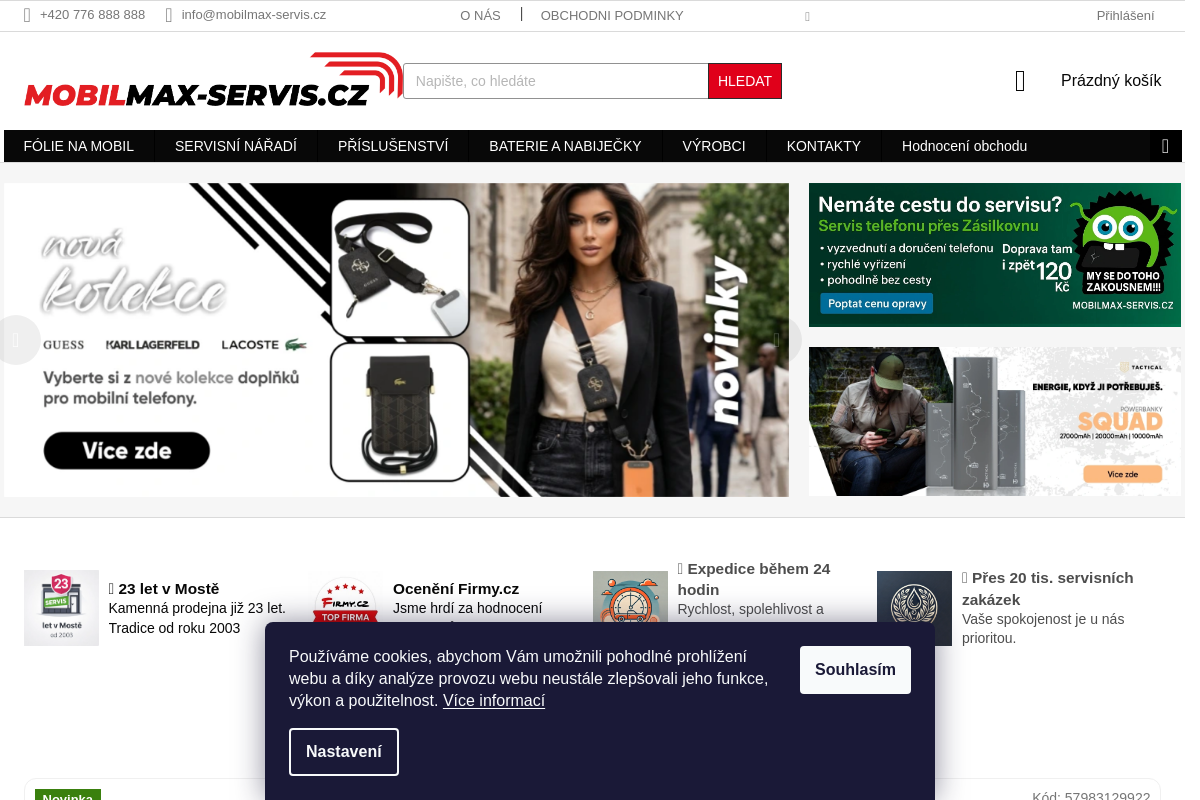Click the HLEDAT search button
The image size is (1200, 800).
pos(745,81)
